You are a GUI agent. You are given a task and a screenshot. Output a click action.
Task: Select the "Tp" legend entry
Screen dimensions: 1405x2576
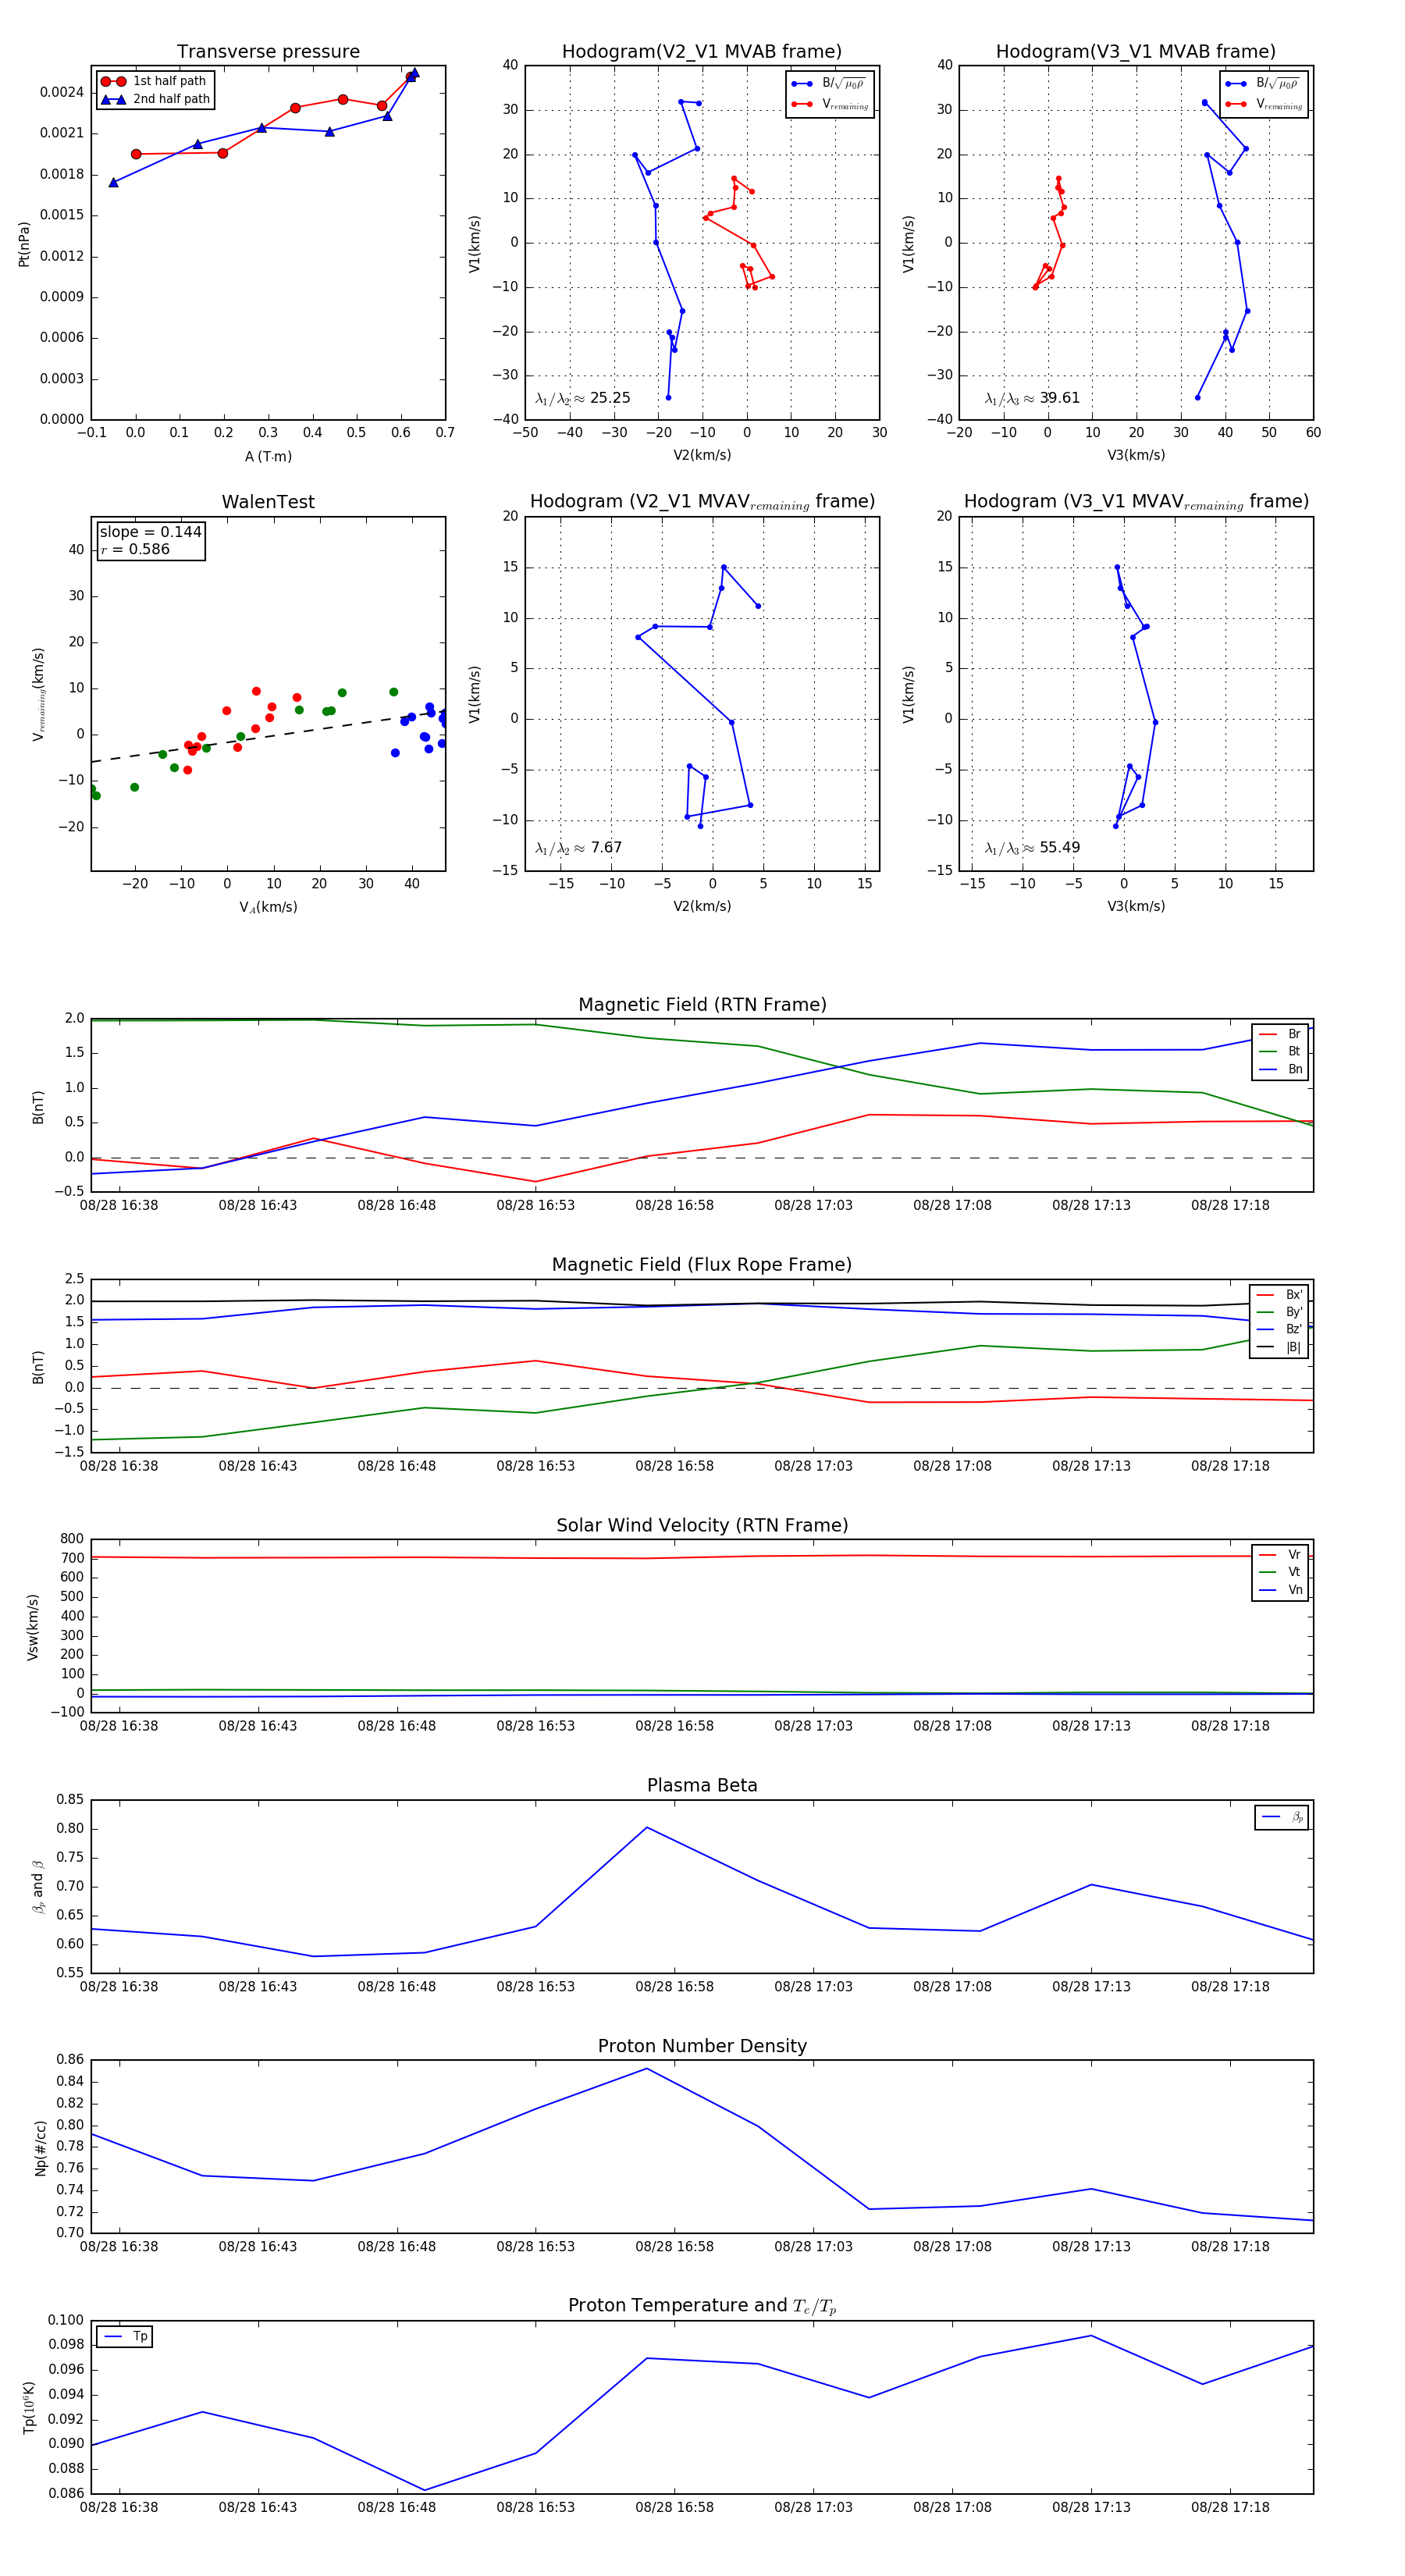pyautogui.click(x=125, y=2336)
